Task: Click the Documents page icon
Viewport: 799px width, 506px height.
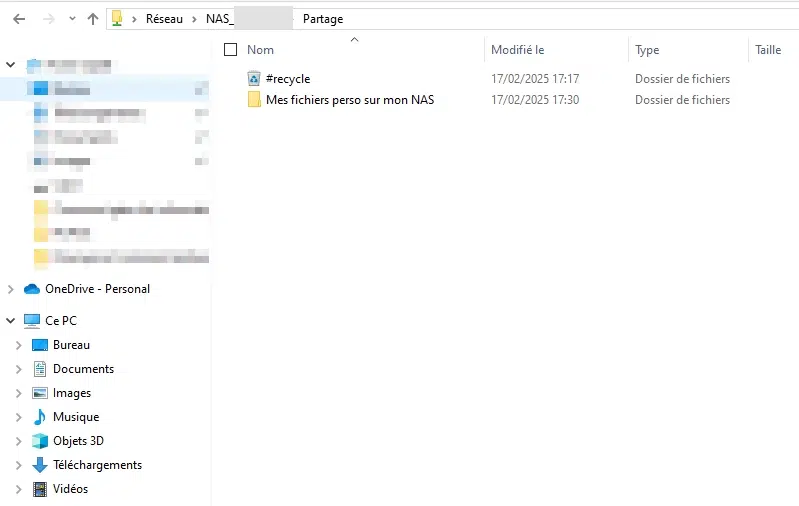Action: (x=40, y=369)
